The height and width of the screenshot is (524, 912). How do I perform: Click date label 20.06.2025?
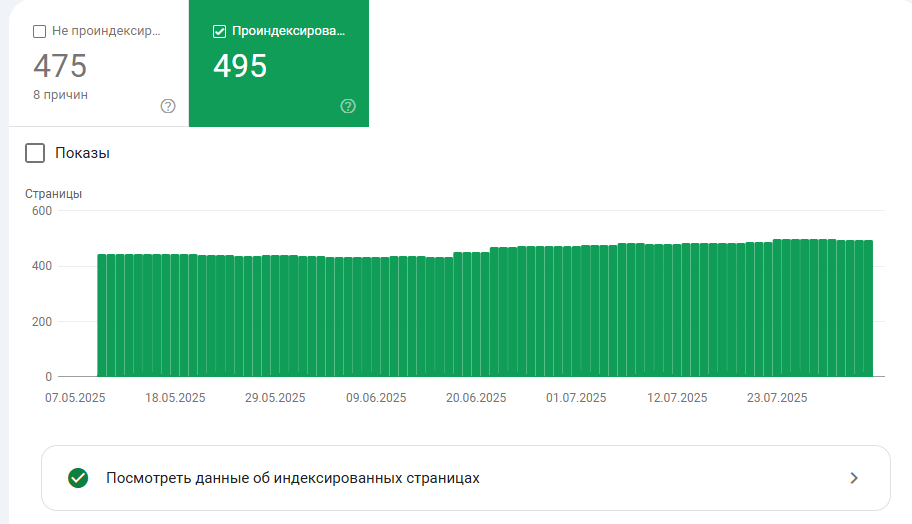point(476,398)
